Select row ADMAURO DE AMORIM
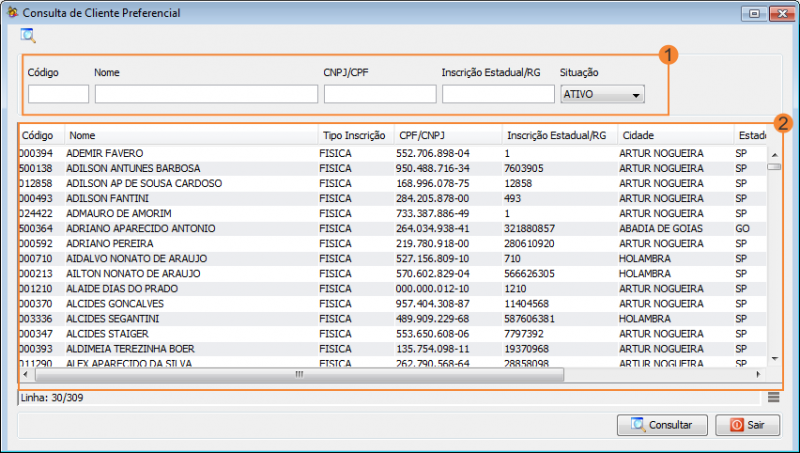 coord(393,213)
